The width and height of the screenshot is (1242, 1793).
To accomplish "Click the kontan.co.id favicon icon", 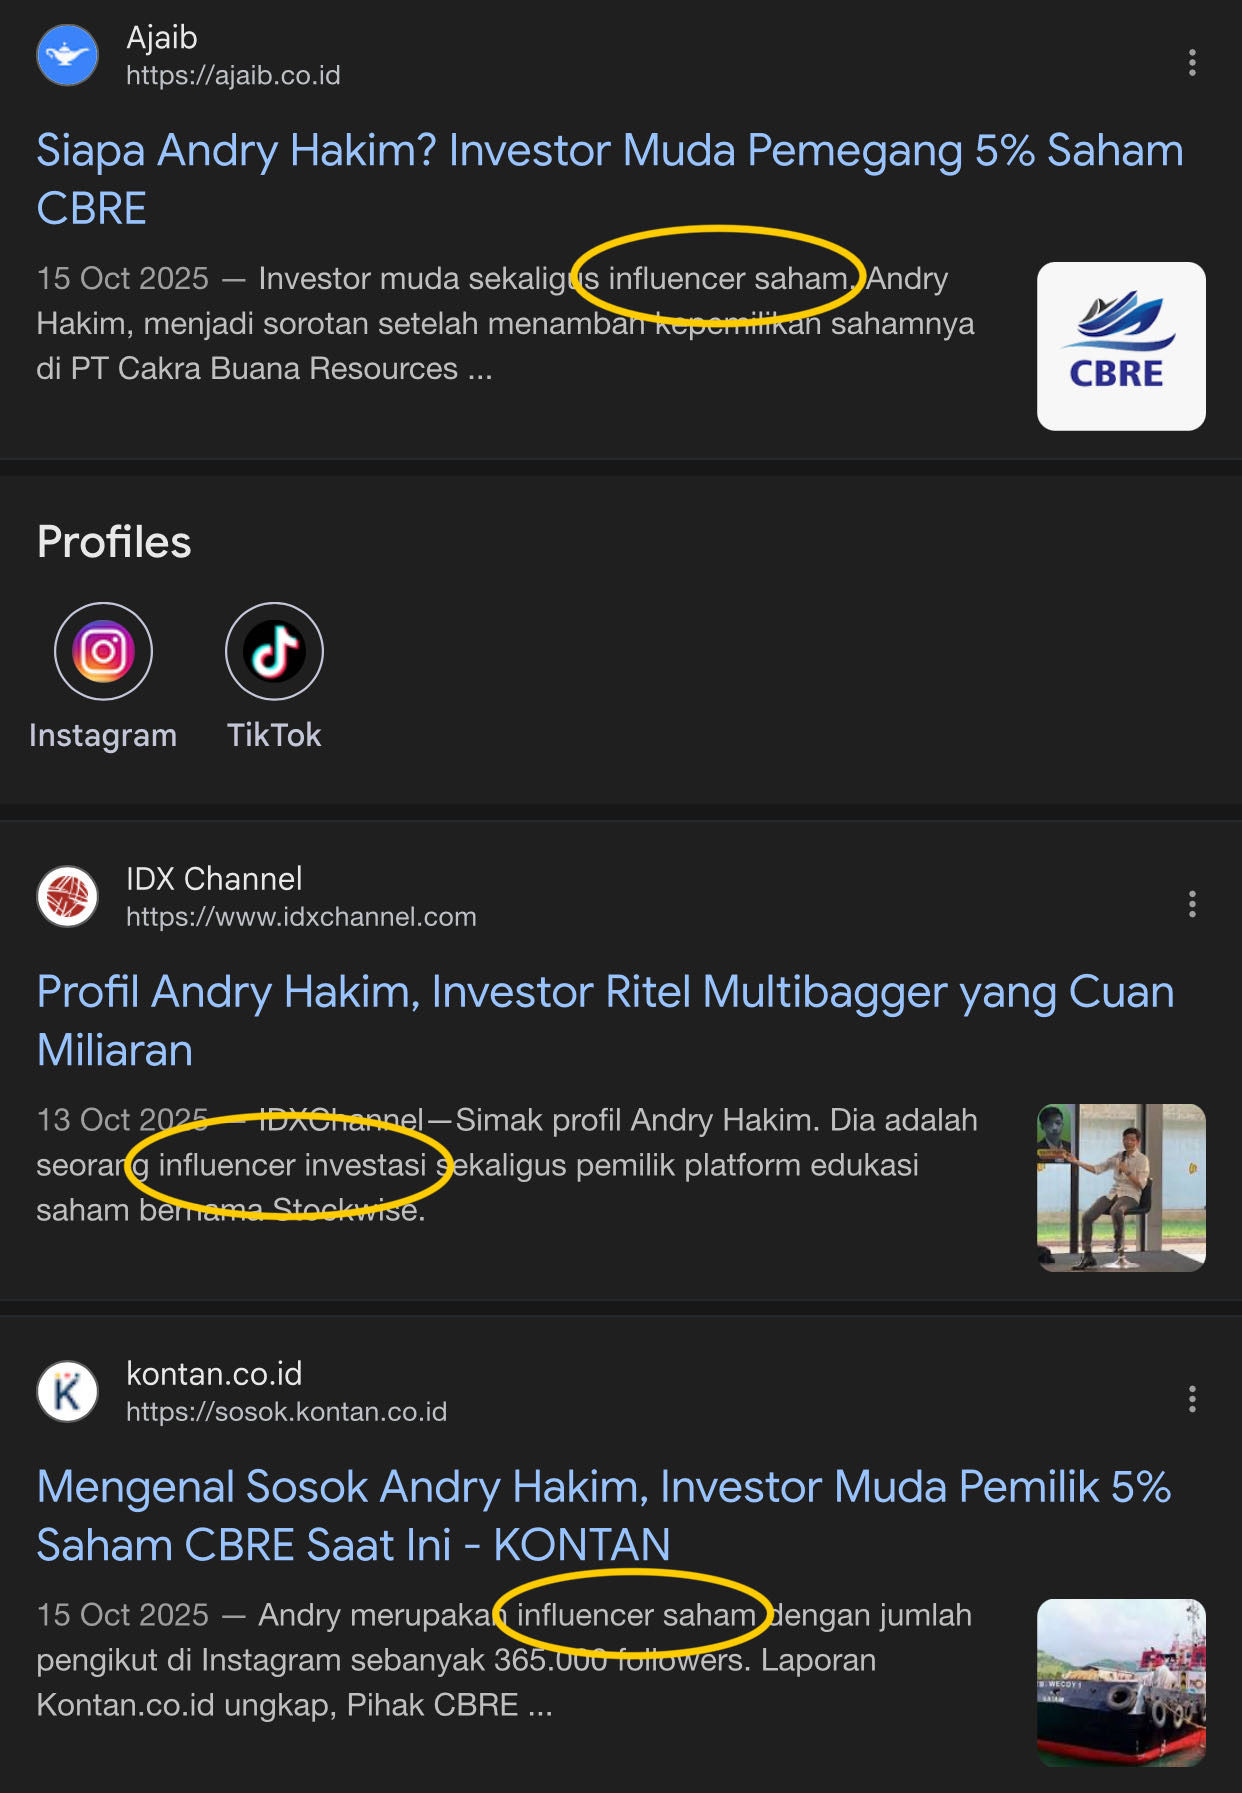I will [67, 1391].
